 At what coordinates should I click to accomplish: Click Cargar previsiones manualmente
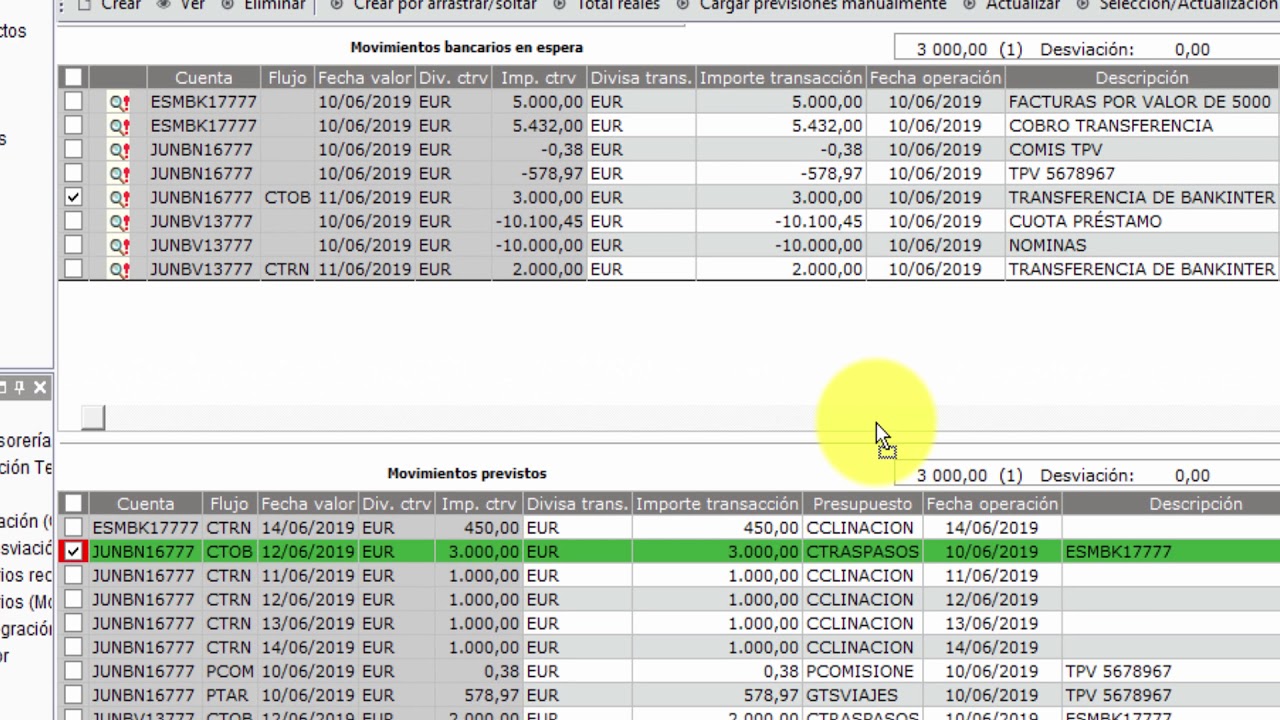(x=811, y=5)
